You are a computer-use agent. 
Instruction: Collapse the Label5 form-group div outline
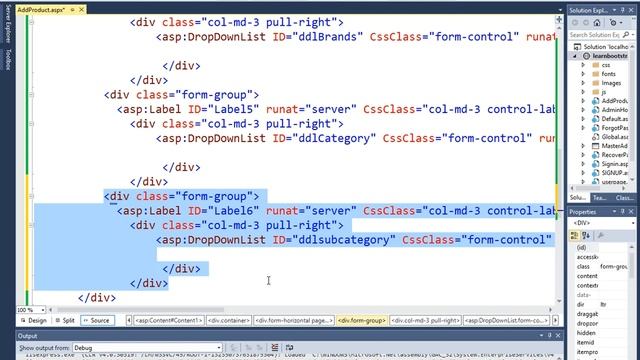pos(31,95)
